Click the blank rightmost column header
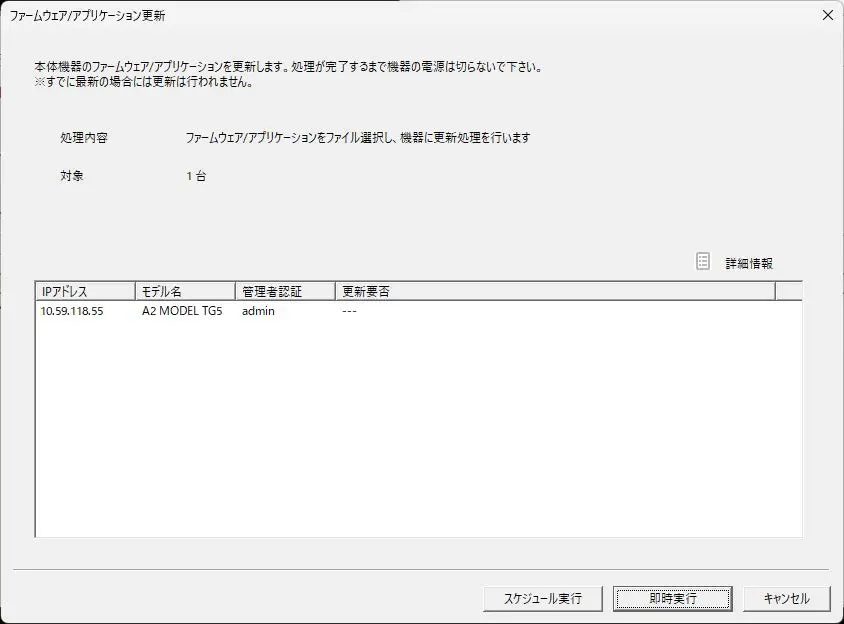 (788, 291)
